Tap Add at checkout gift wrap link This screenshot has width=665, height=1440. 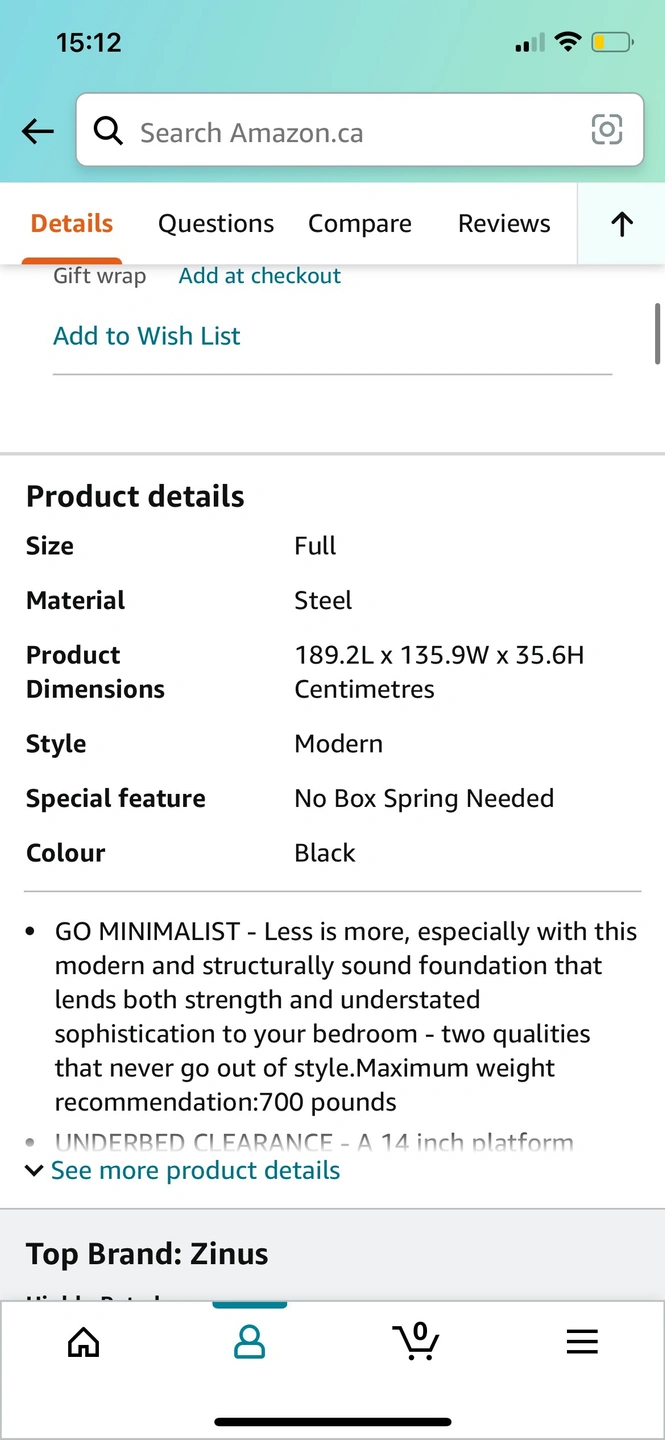(260, 276)
